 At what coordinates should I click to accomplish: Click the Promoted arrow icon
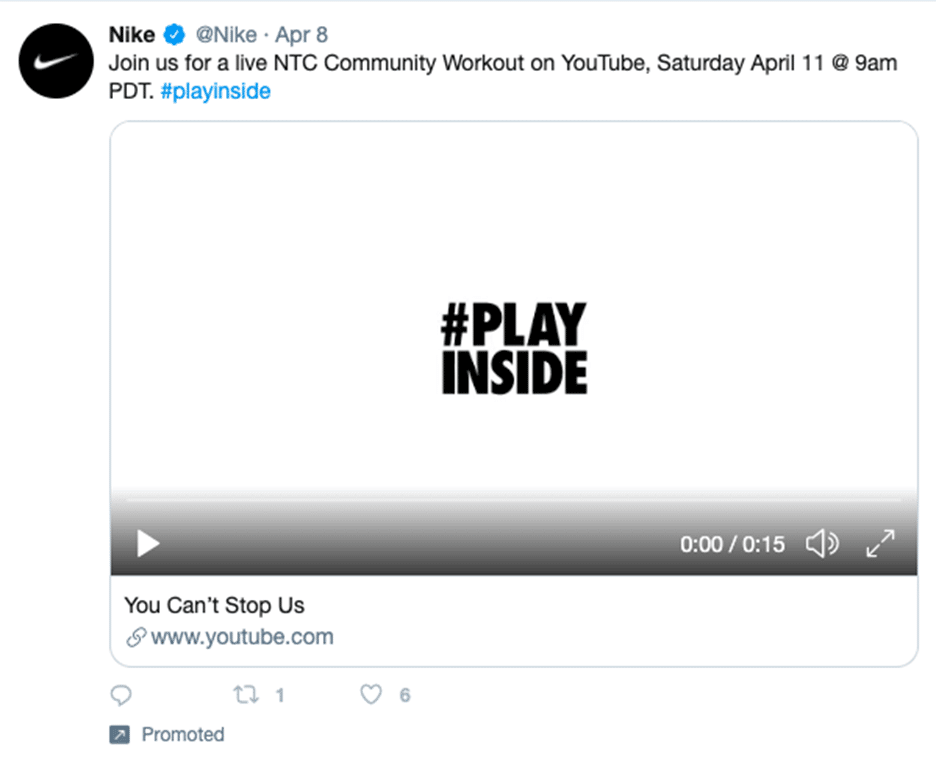click(x=119, y=735)
